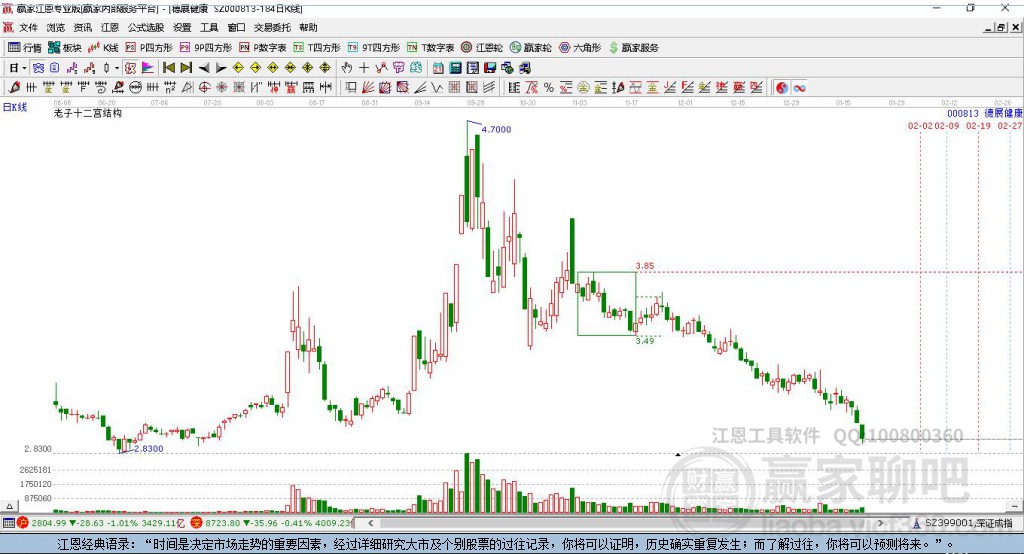Open the 公式选股 menu
The height and width of the screenshot is (554, 1024).
pyautogui.click(x=146, y=27)
